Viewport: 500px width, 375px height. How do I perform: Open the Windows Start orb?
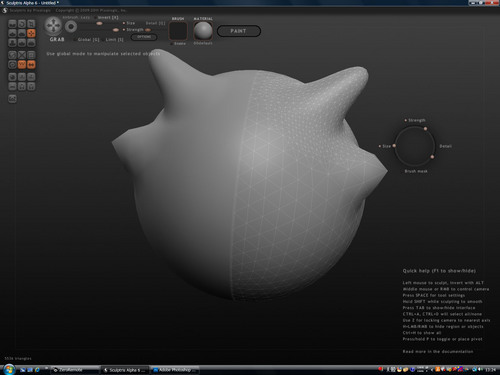(x=9, y=370)
